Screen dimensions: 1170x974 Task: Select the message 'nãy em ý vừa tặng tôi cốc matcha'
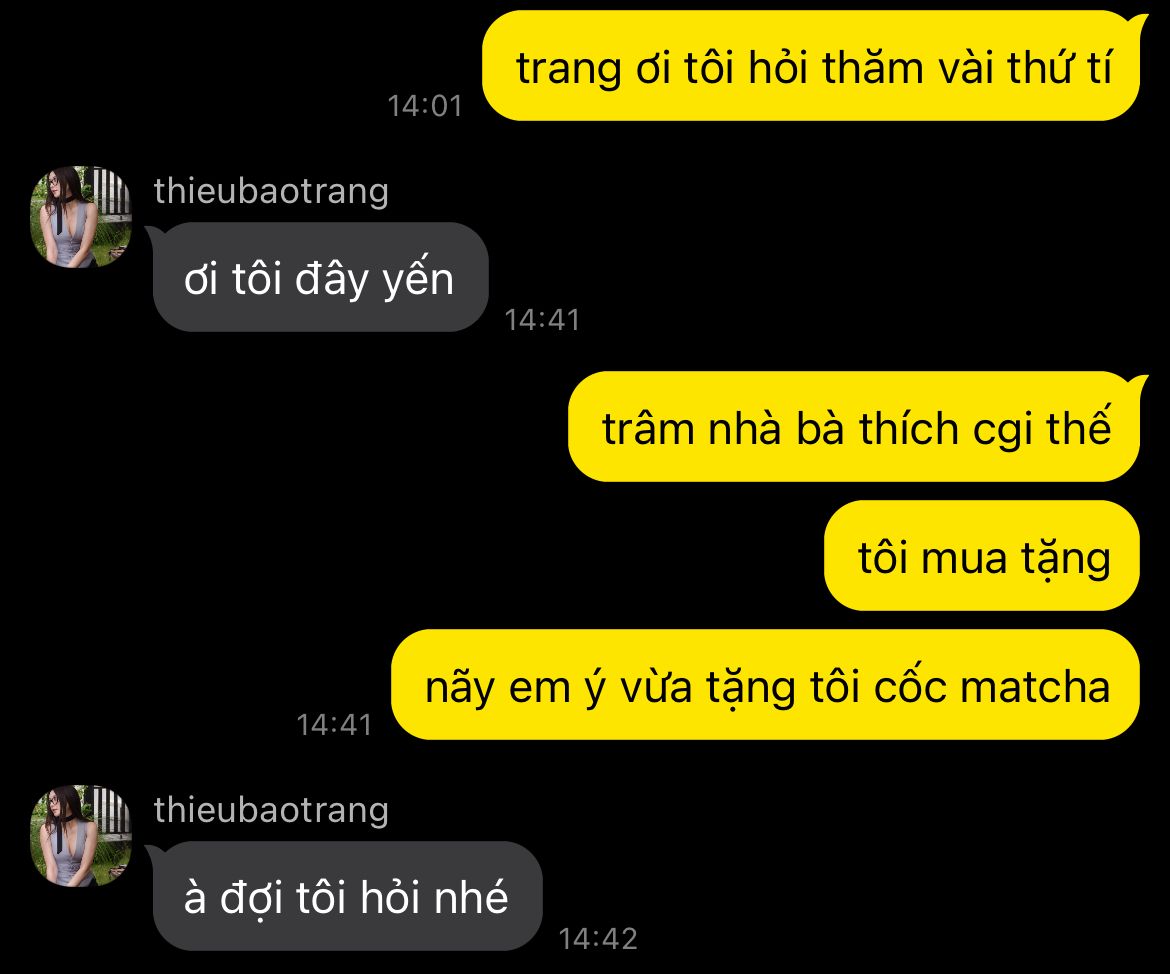click(766, 685)
